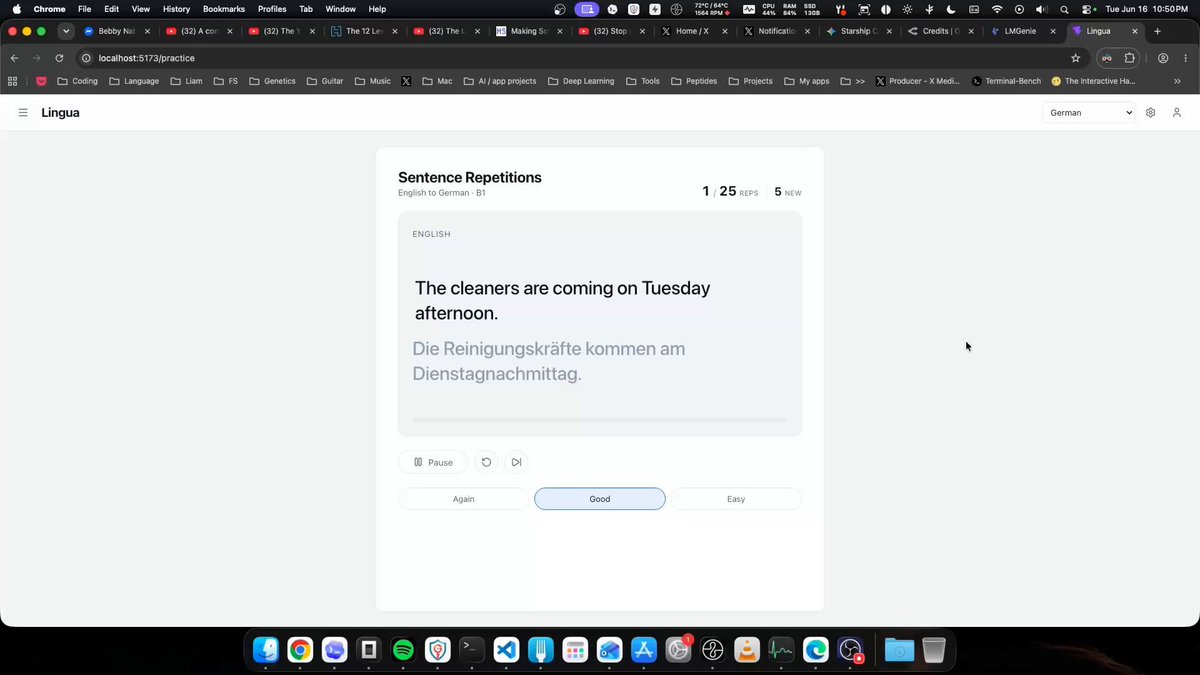1200x675 pixels.
Task: Open the Pocket bookmark icon
Action: tap(41, 81)
